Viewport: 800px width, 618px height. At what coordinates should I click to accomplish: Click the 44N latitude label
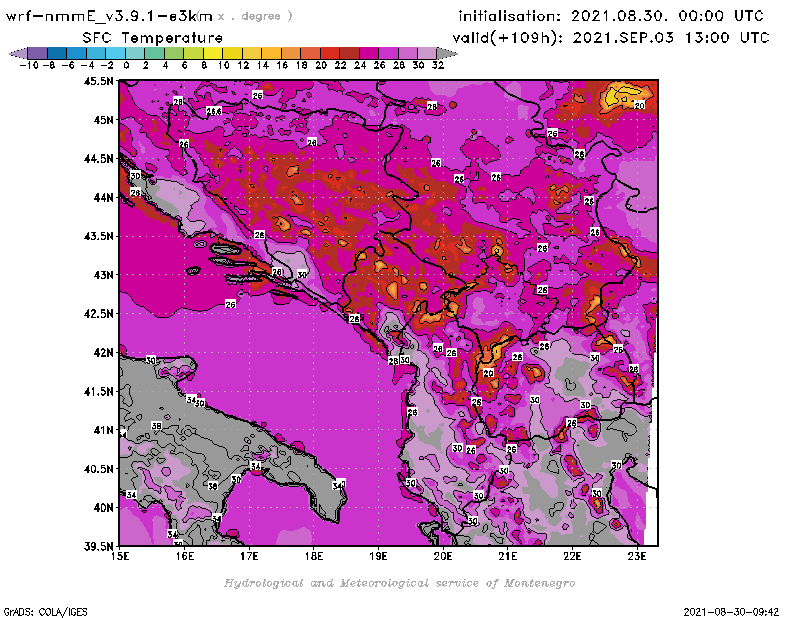click(103, 197)
